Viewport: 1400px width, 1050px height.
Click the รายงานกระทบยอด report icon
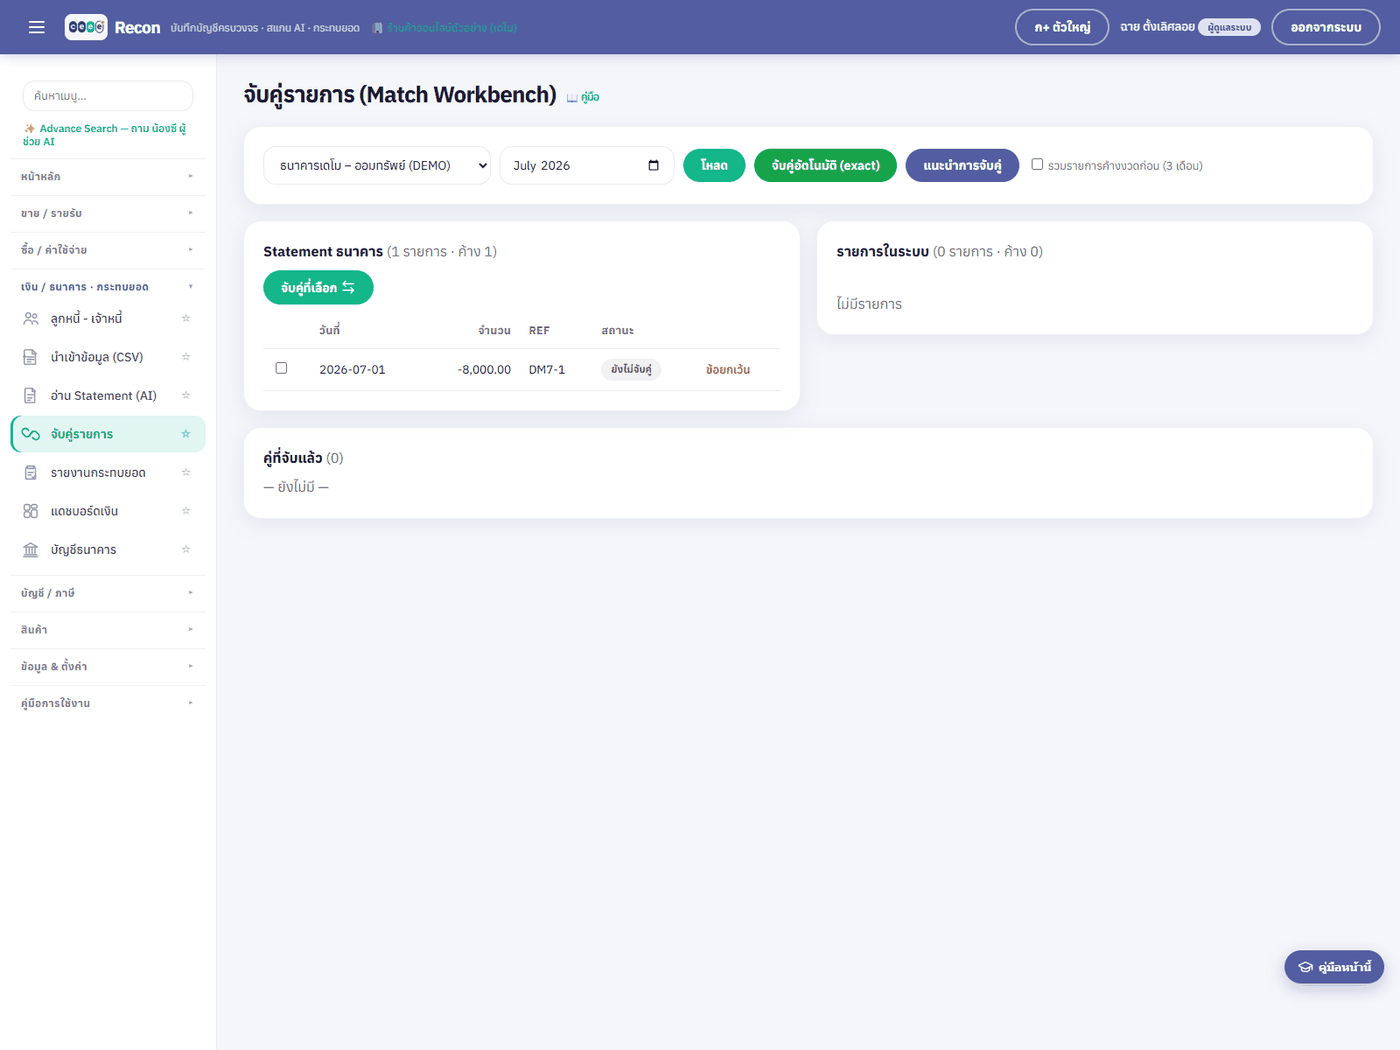[x=31, y=473]
